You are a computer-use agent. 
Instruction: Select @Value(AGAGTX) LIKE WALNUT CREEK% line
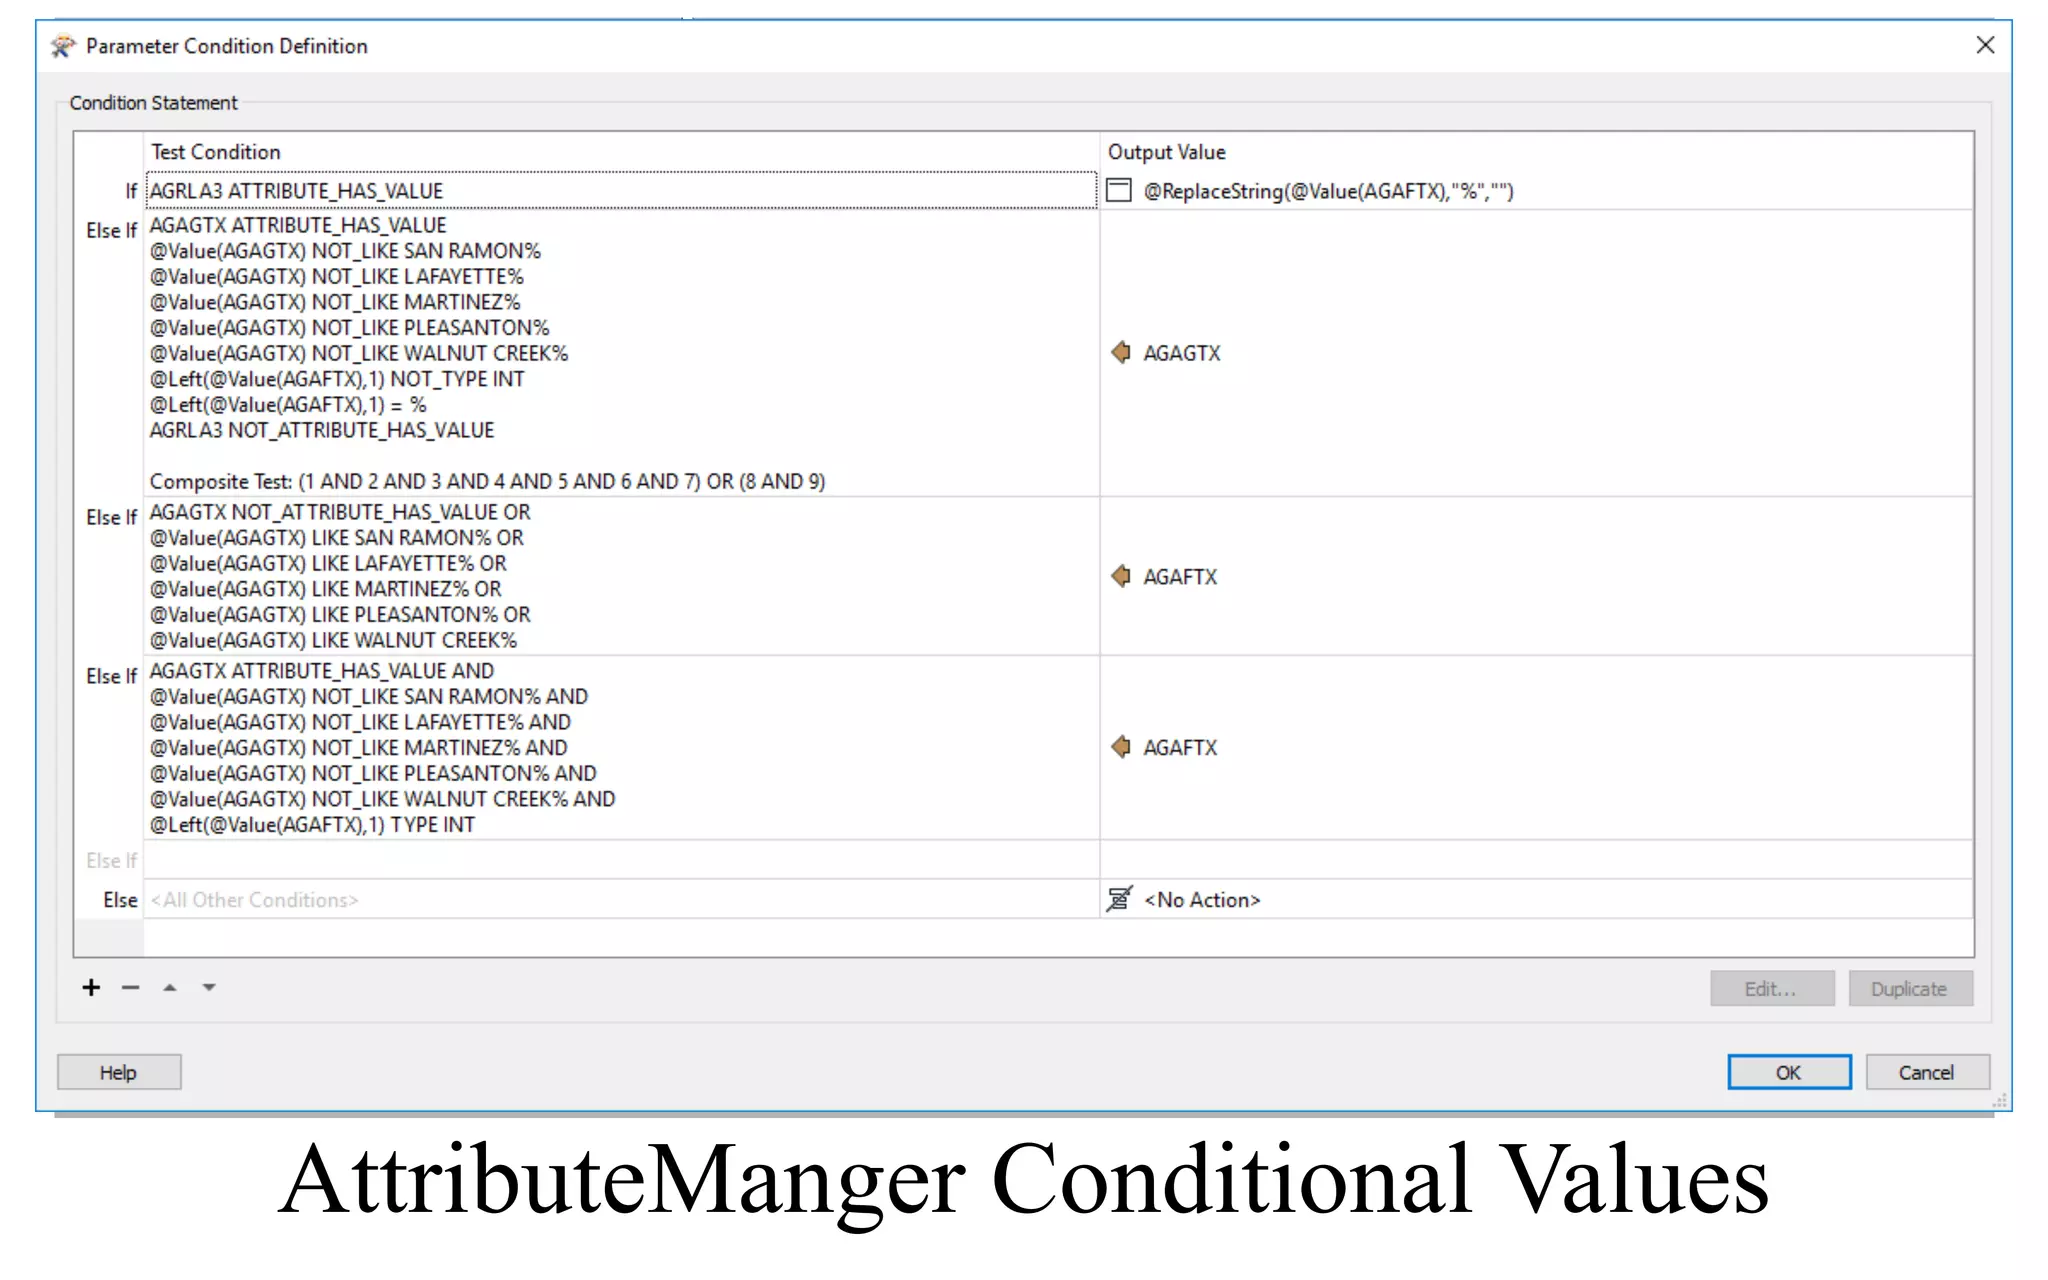pyautogui.click(x=333, y=640)
